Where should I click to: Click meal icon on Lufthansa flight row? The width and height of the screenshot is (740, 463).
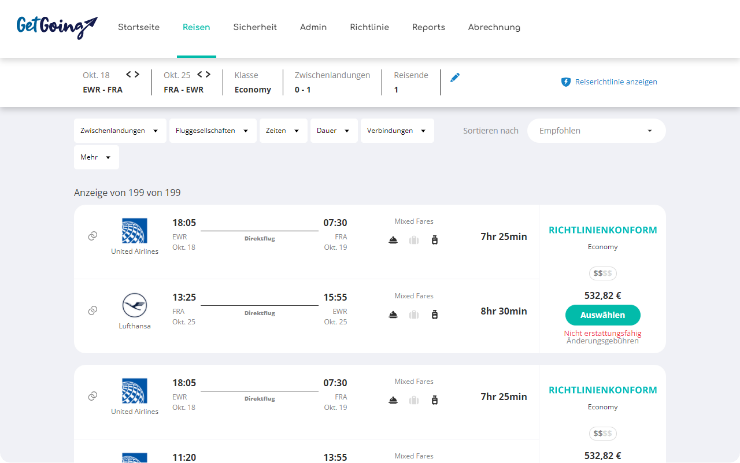[x=393, y=315]
